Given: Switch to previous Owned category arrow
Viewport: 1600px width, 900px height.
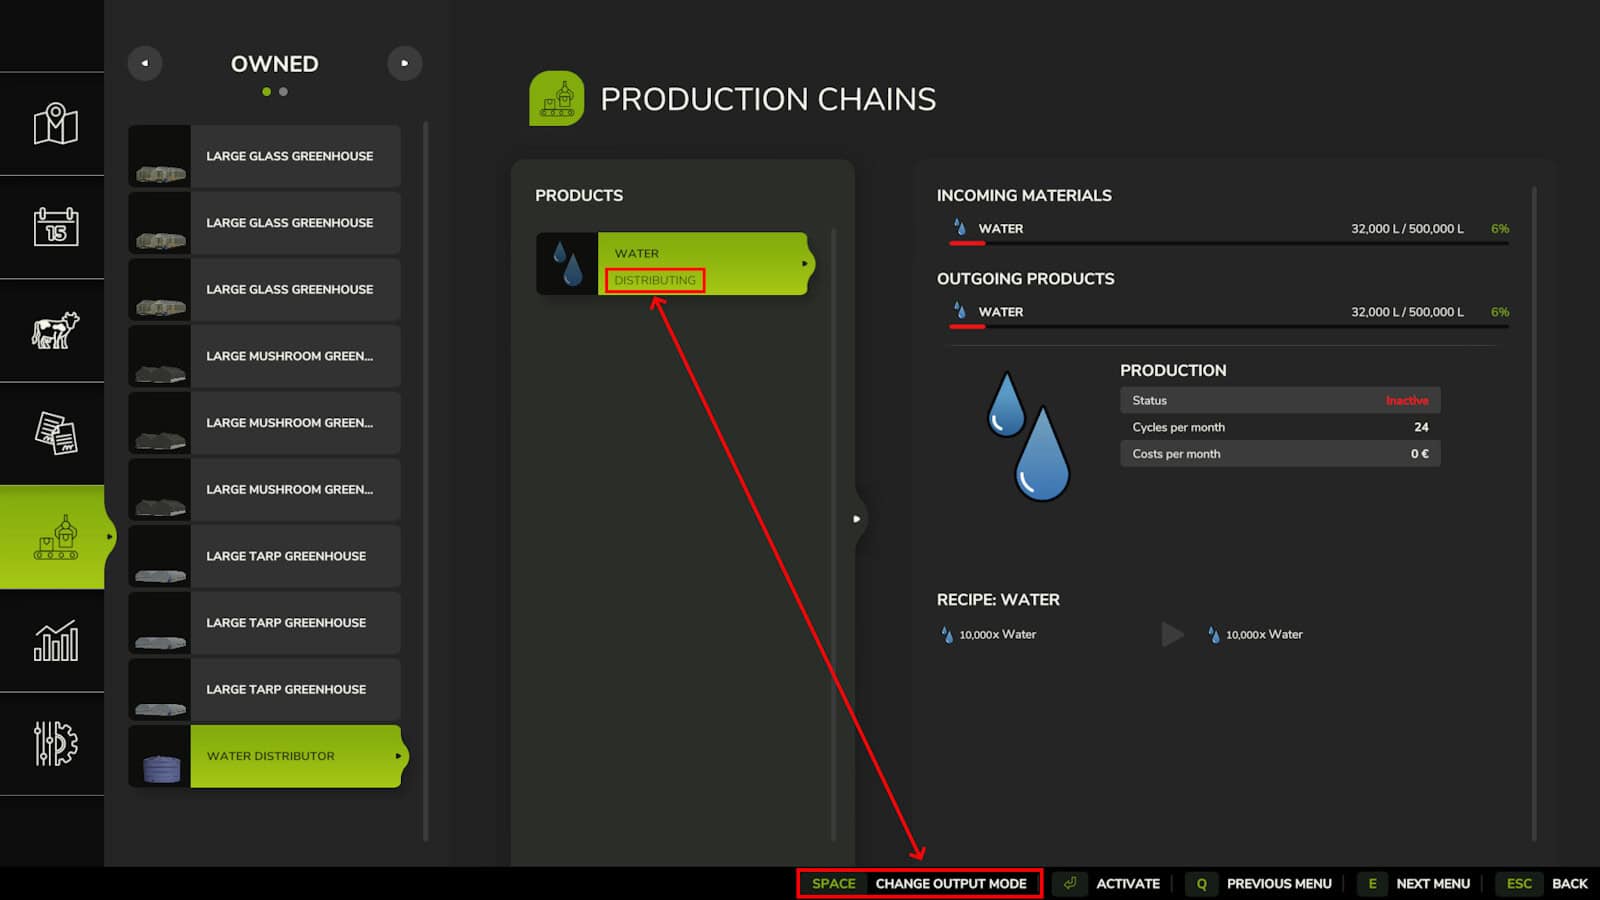Looking at the screenshot, I should point(145,63).
